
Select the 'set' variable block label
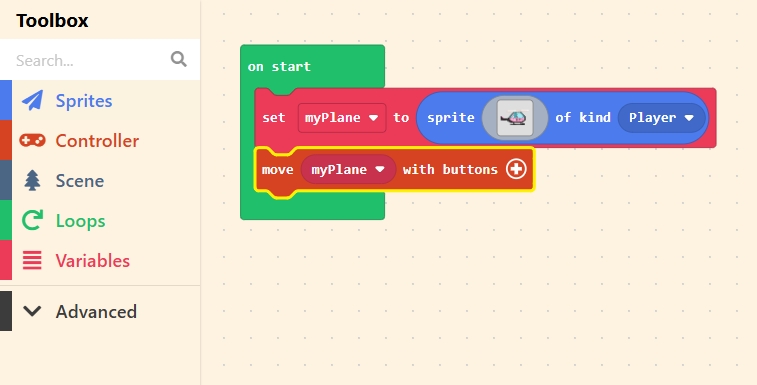click(274, 118)
